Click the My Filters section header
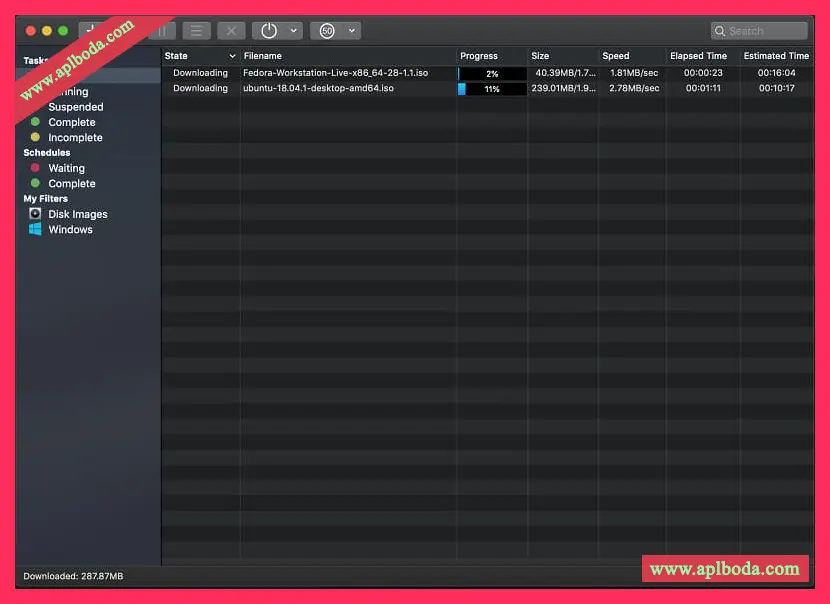The width and height of the screenshot is (830, 604). coord(46,199)
